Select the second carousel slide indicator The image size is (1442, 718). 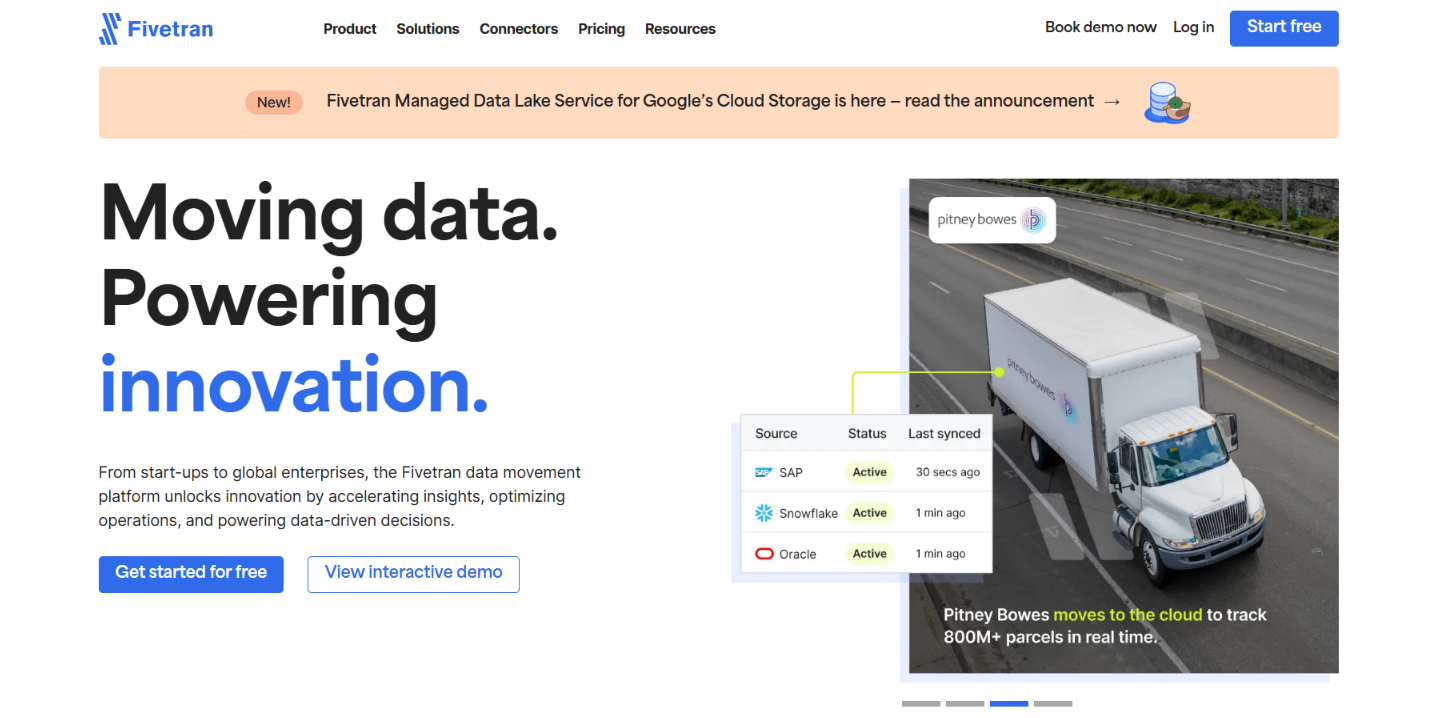tap(965, 704)
